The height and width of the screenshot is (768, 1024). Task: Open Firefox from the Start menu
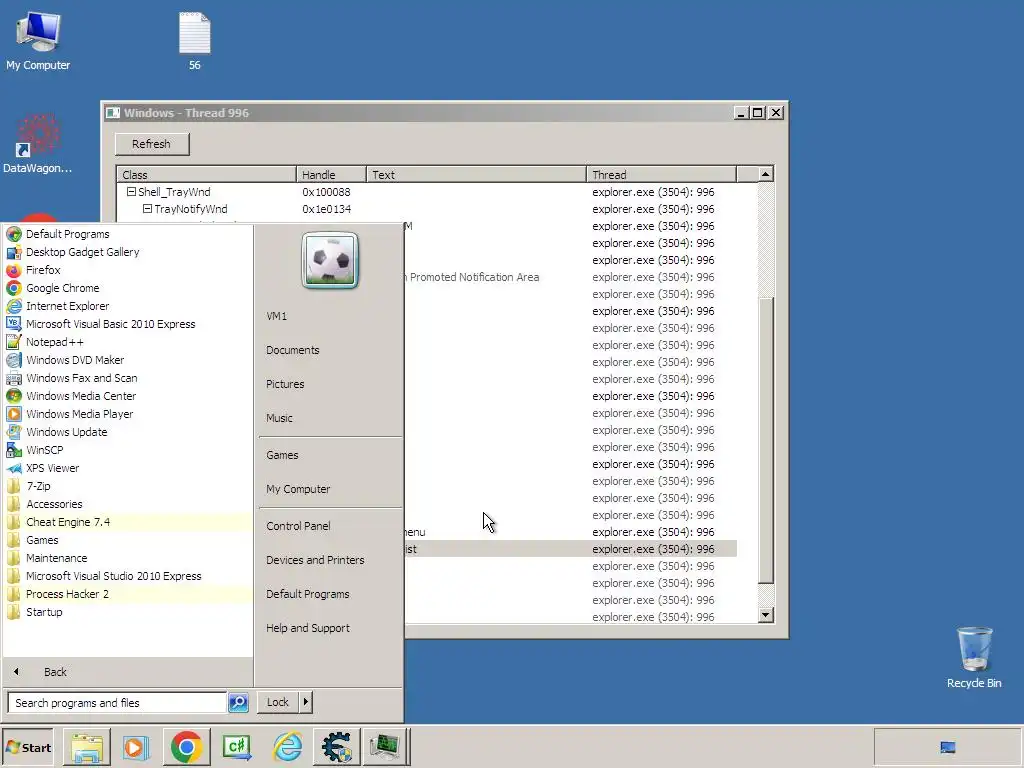coord(43,270)
